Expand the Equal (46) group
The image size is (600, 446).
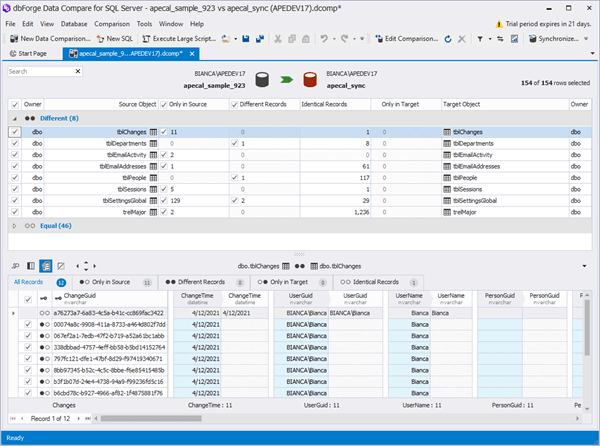[x=15, y=226]
